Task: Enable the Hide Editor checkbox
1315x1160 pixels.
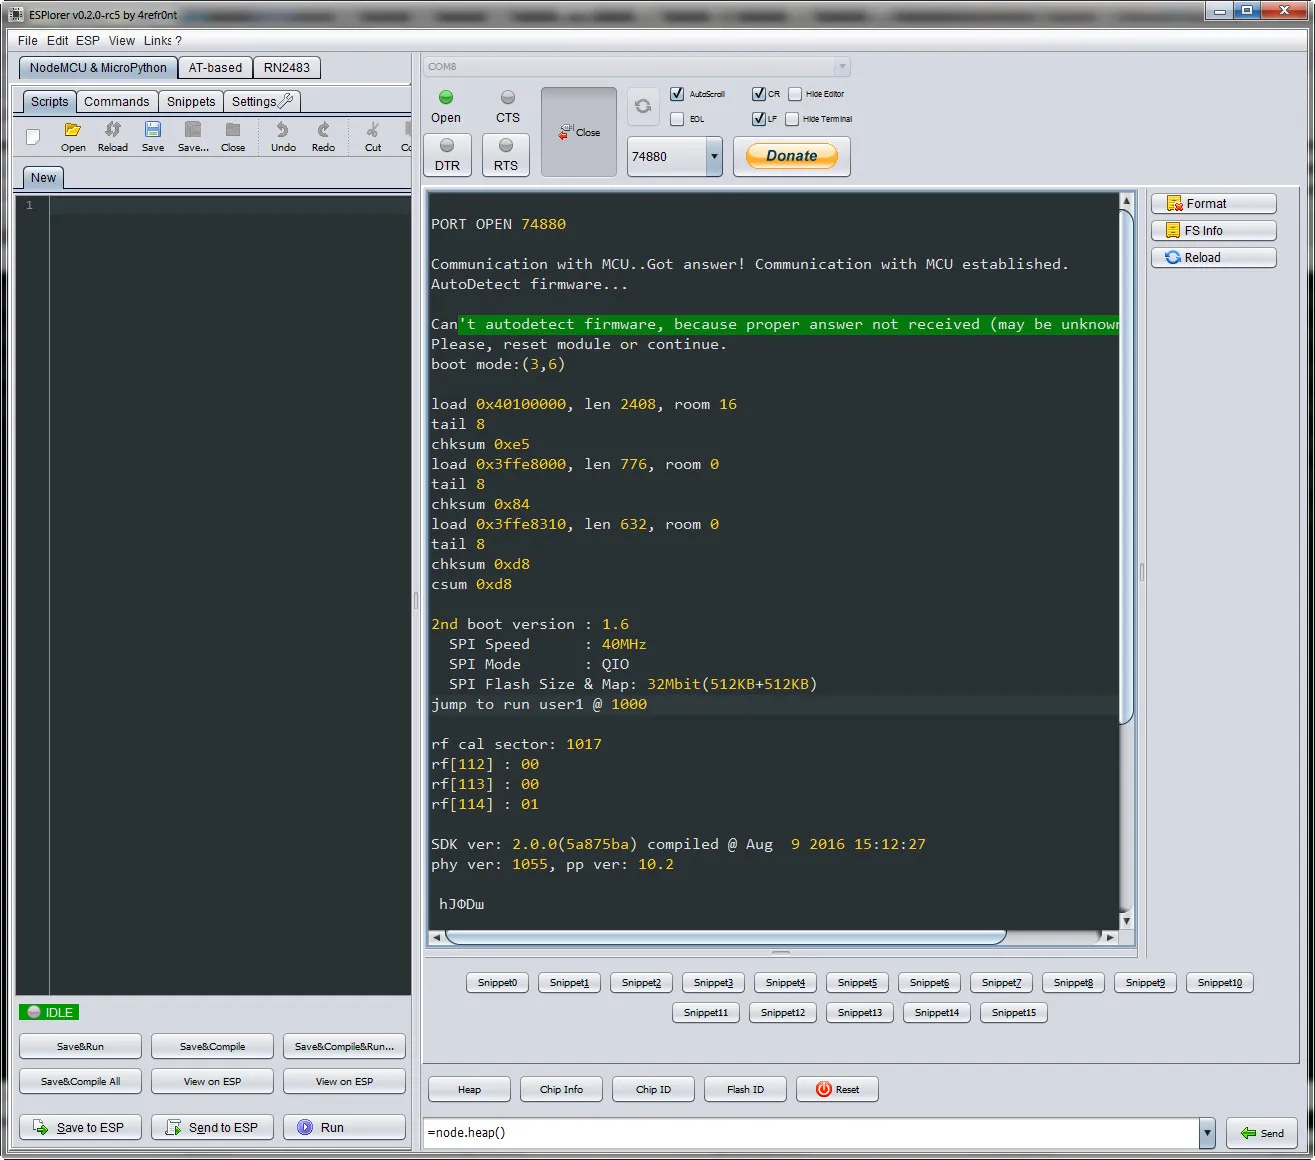Action: point(795,94)
